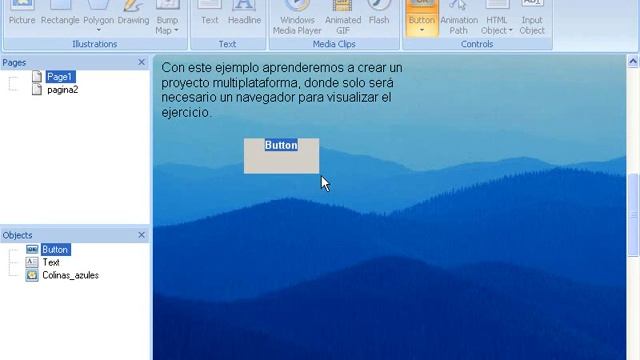Insert a Windows Media Player clip
Viewport: 640px width, 360px height.
(x=297, y=16)
